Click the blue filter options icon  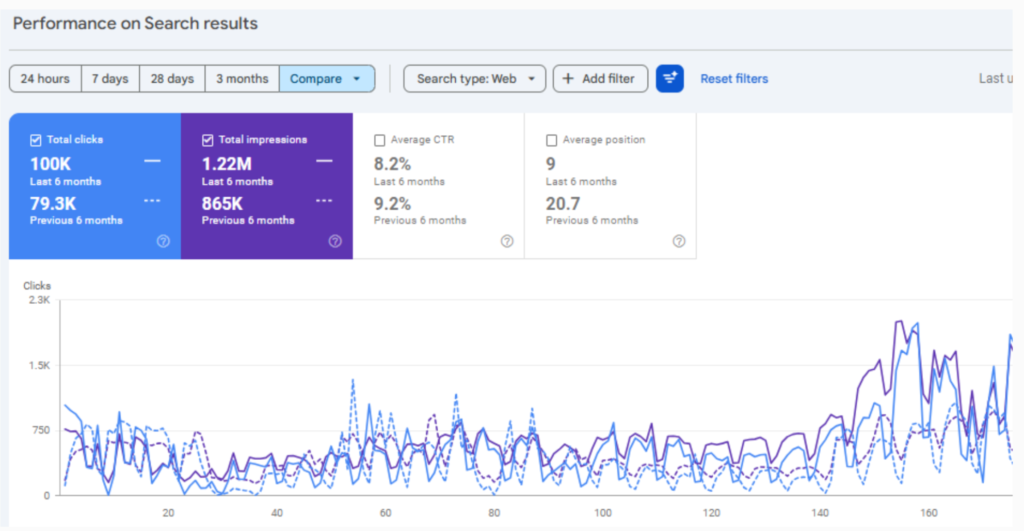point(669,79)
